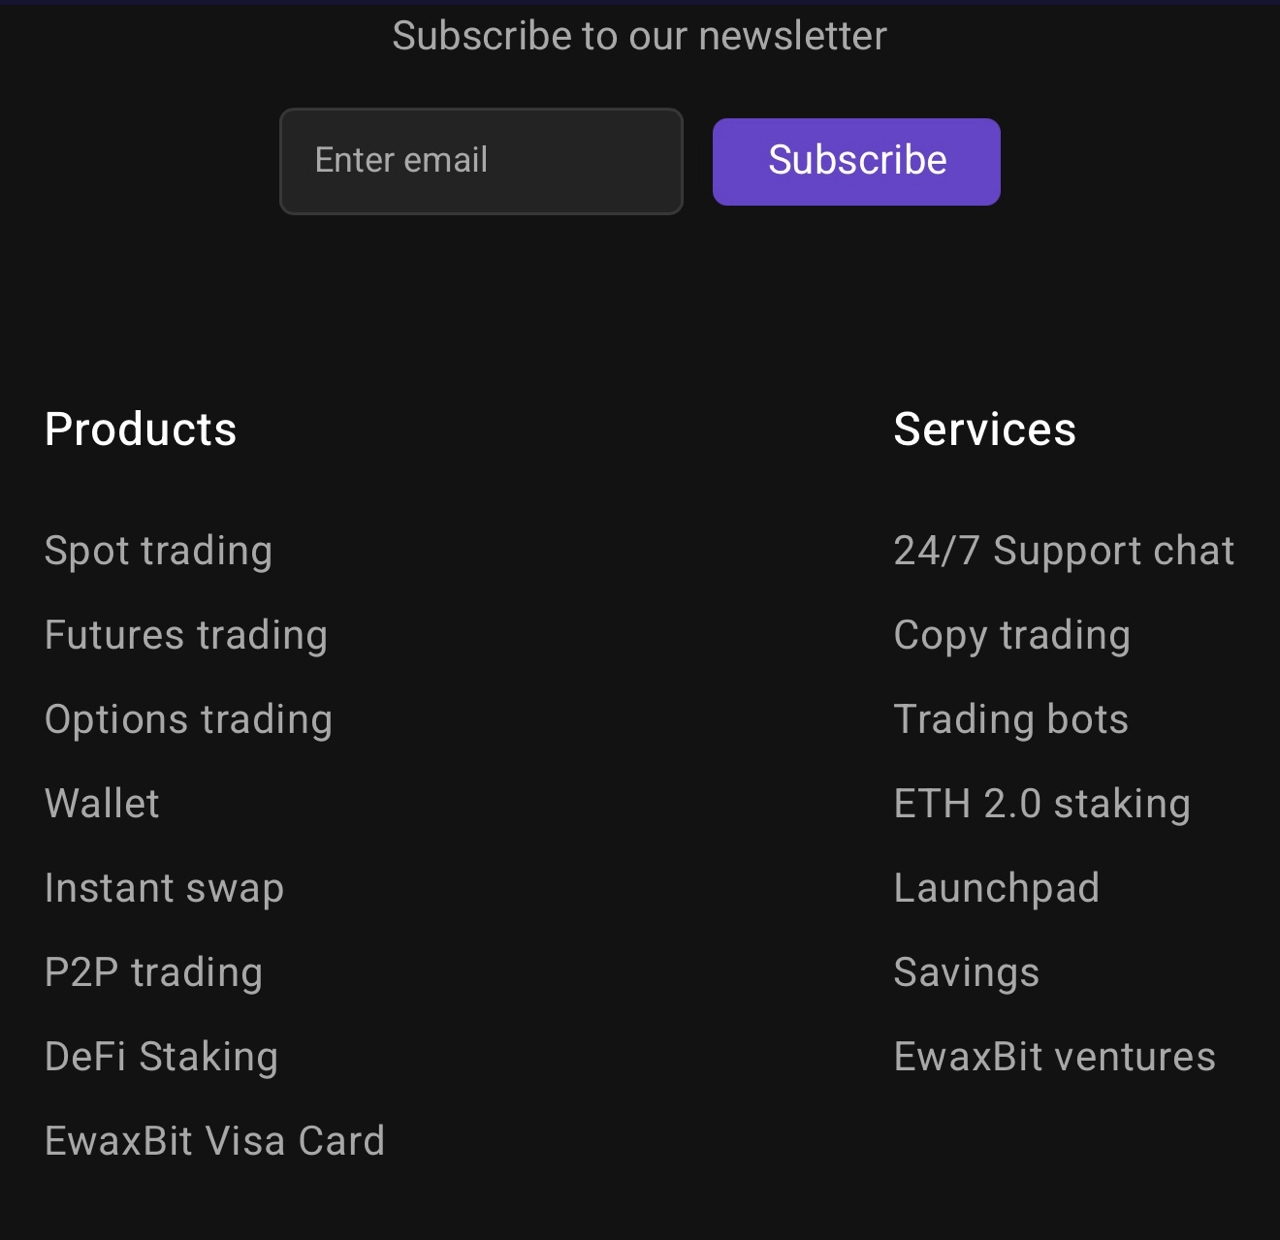
Task: Navigate to Savings
Action: pos(967,972)
